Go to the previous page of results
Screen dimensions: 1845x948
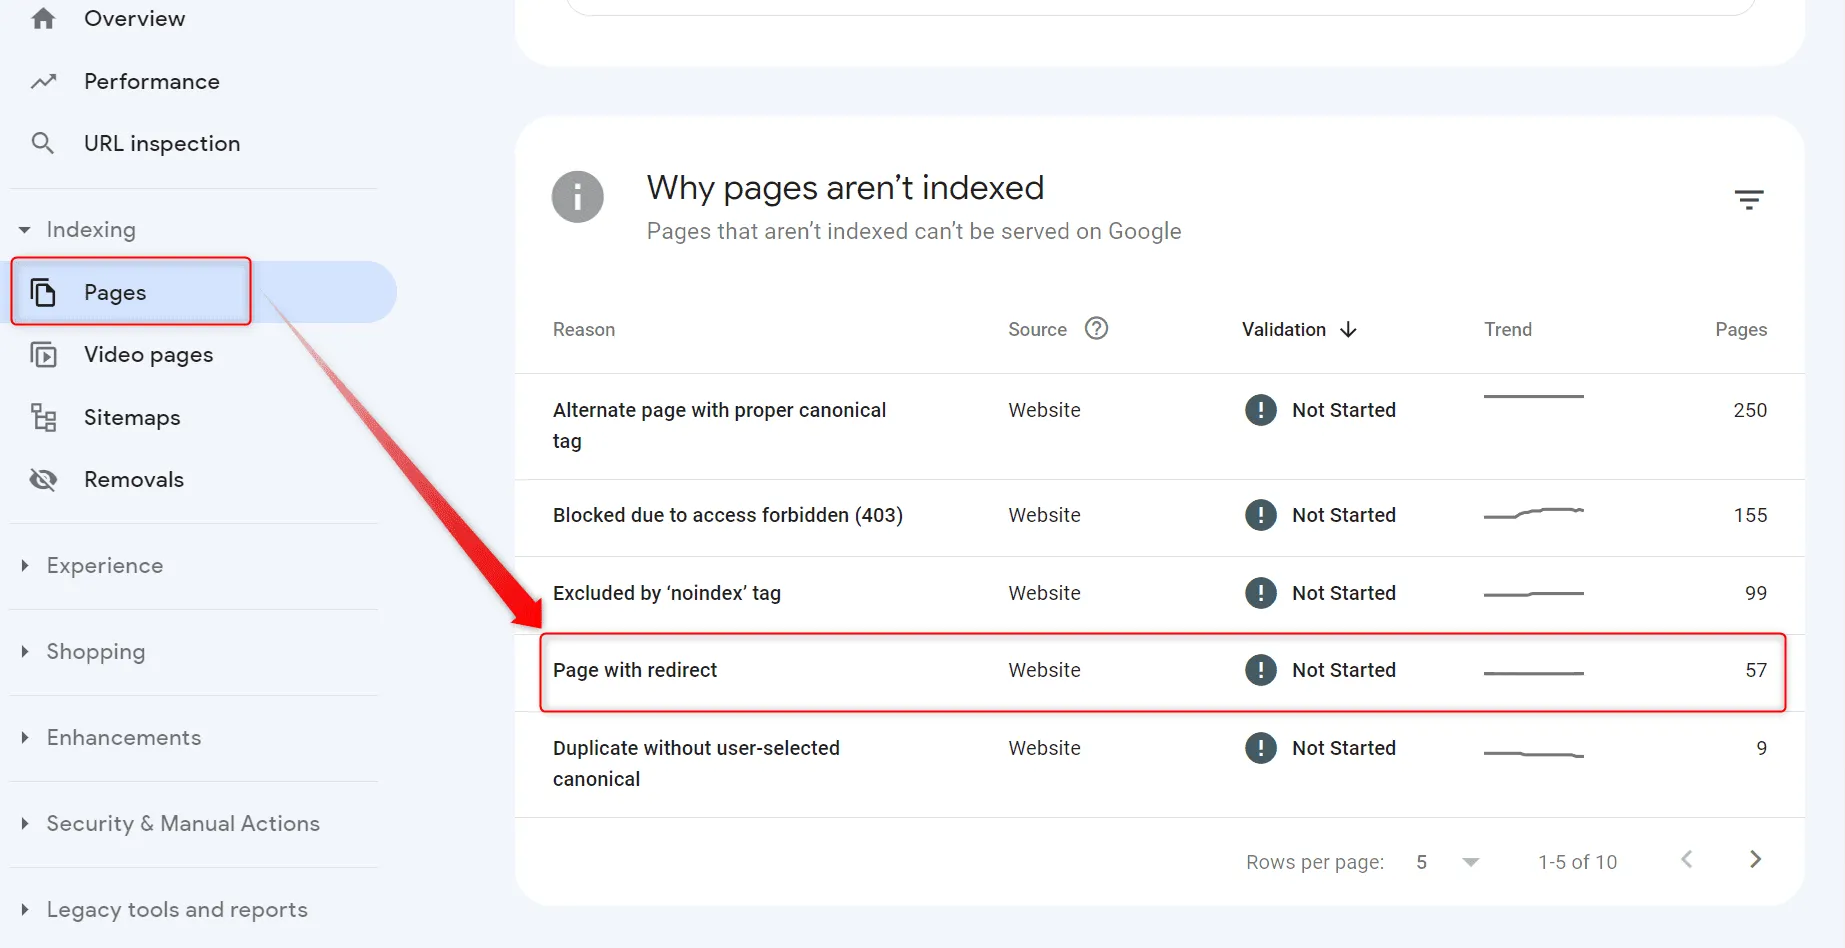coord(1687,860)
